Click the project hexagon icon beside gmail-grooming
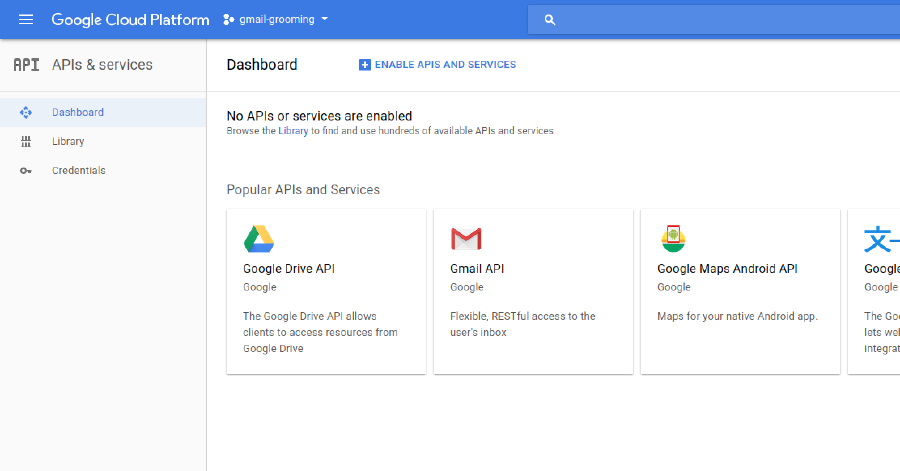 pos(228,20)
